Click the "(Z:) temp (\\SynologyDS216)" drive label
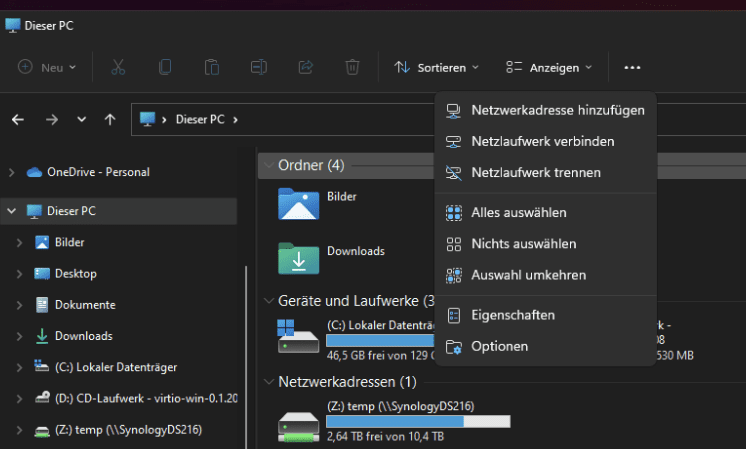This screenshot has width=746, height=449. click(x=401, y=406)
